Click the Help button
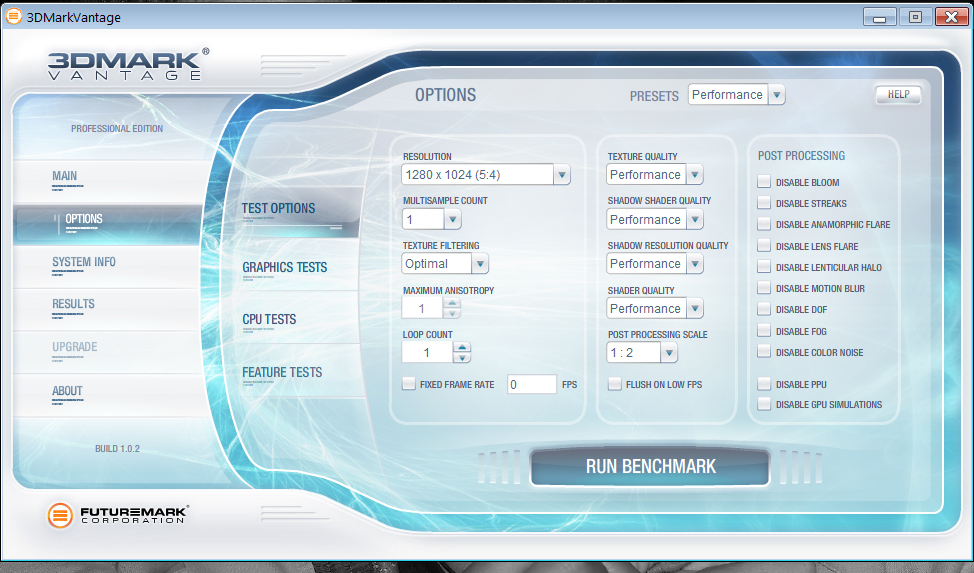The image size is (974, 573). [898, 94]
